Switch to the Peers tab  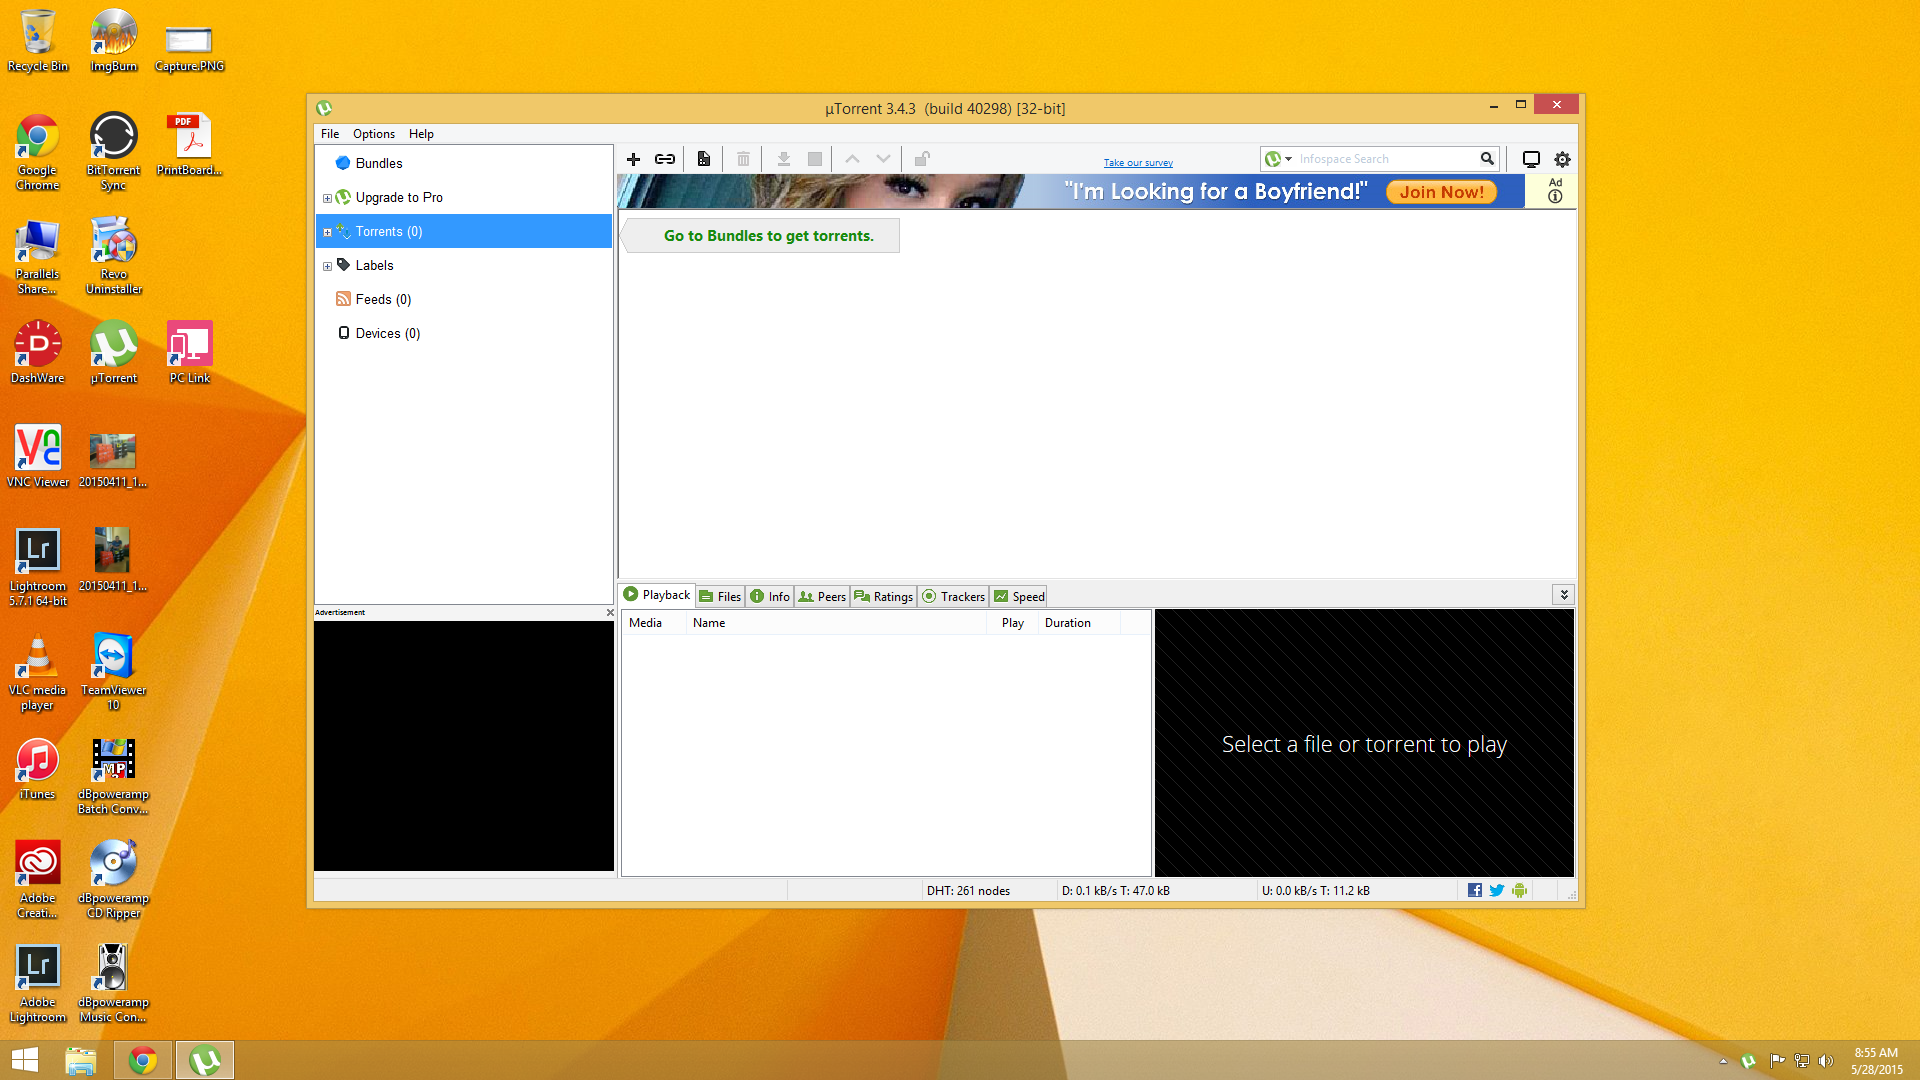click(x=822, y=597)
